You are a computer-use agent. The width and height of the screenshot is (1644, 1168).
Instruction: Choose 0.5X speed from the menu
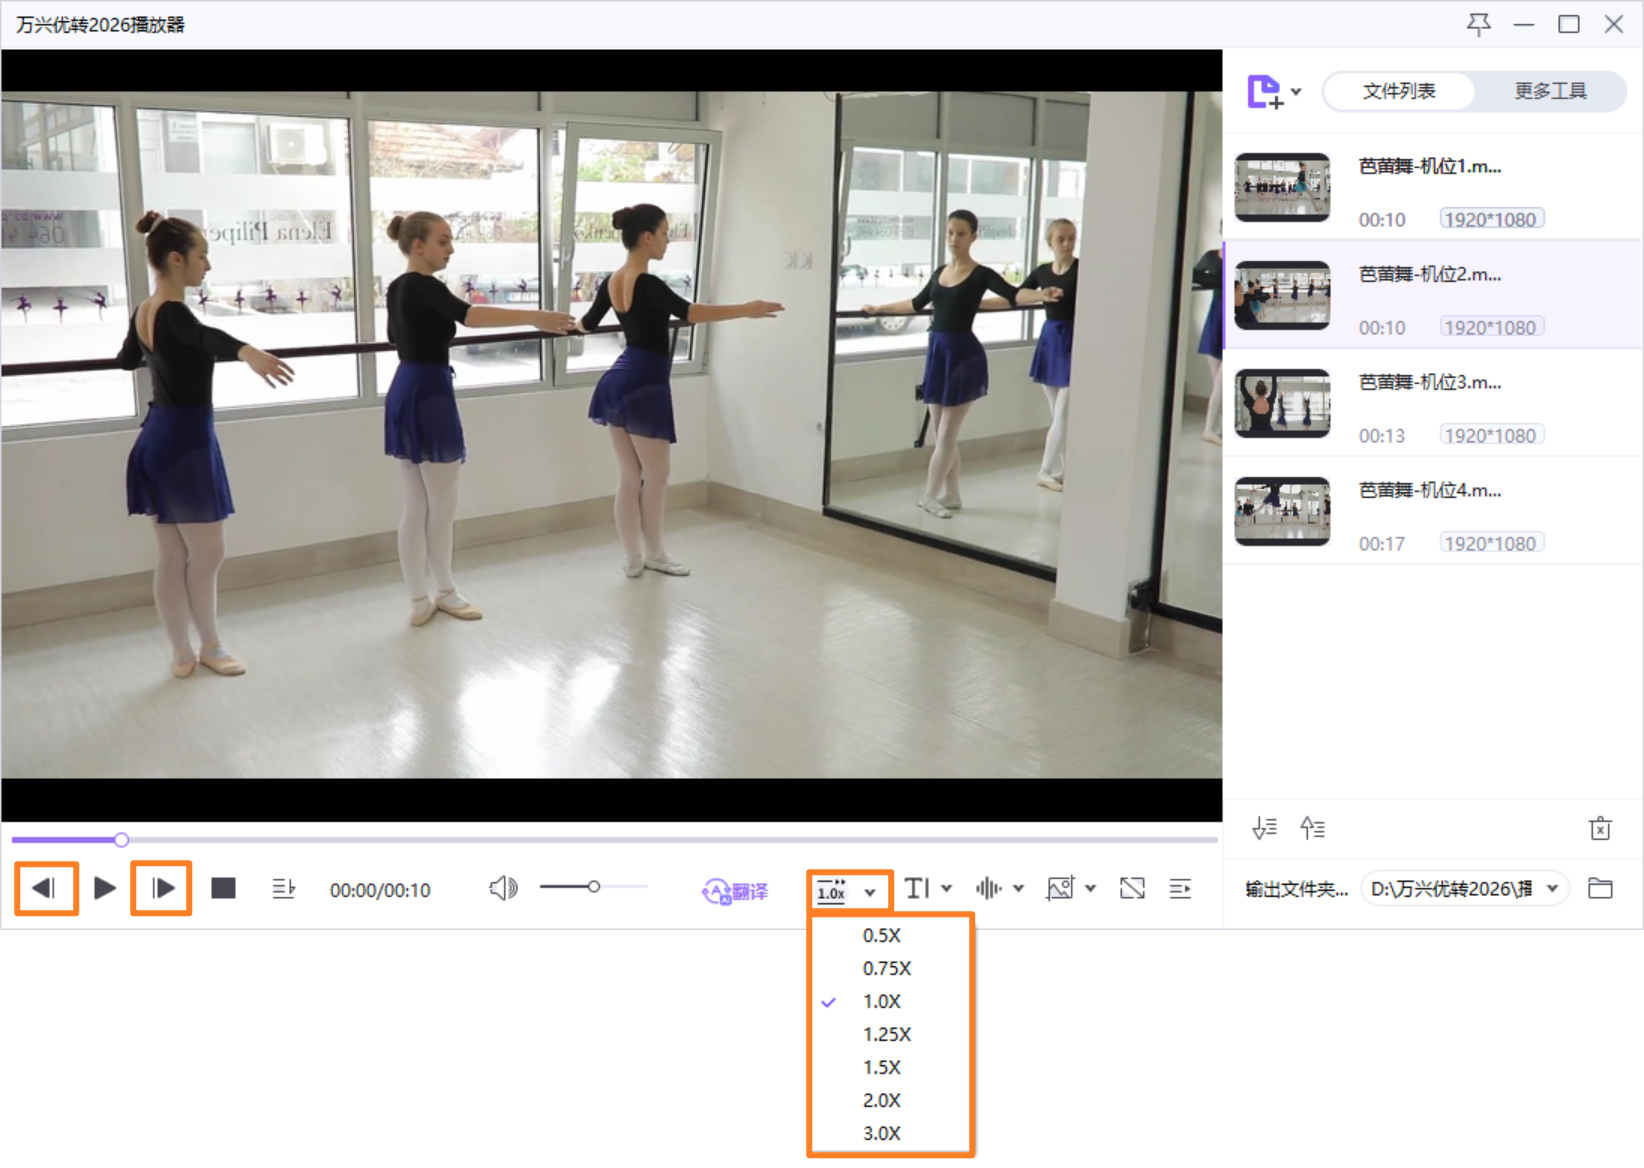click(x=882, y=935)
